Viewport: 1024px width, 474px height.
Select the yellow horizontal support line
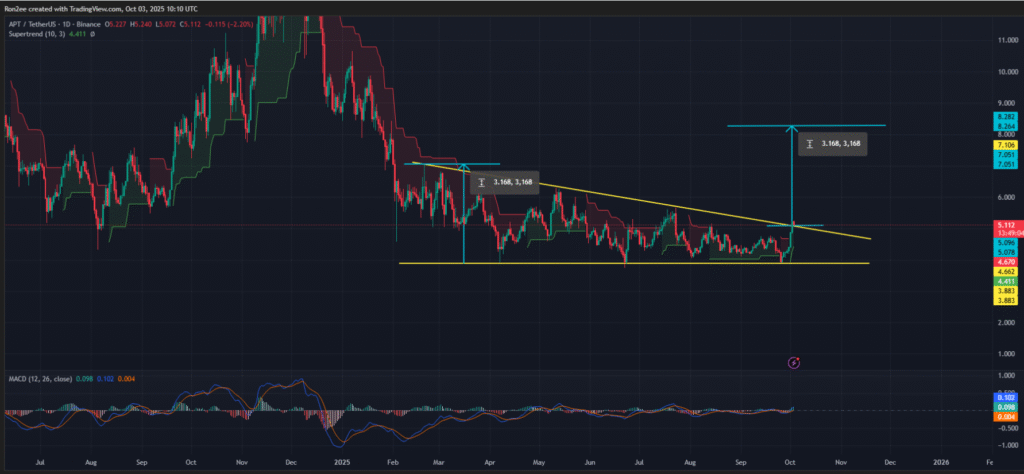[x=600, y=263]
